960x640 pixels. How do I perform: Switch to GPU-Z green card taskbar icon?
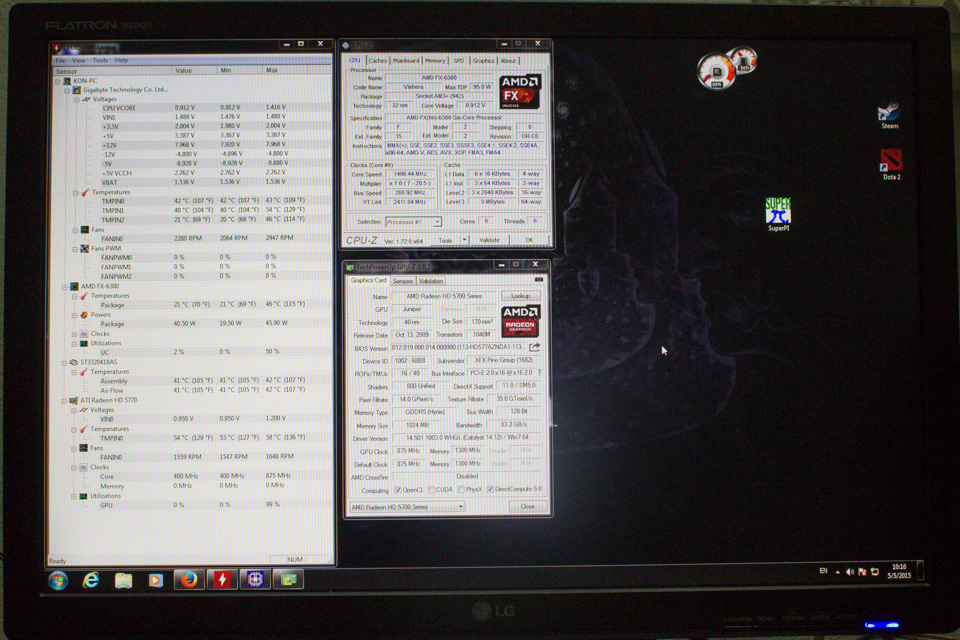(288, 579)
